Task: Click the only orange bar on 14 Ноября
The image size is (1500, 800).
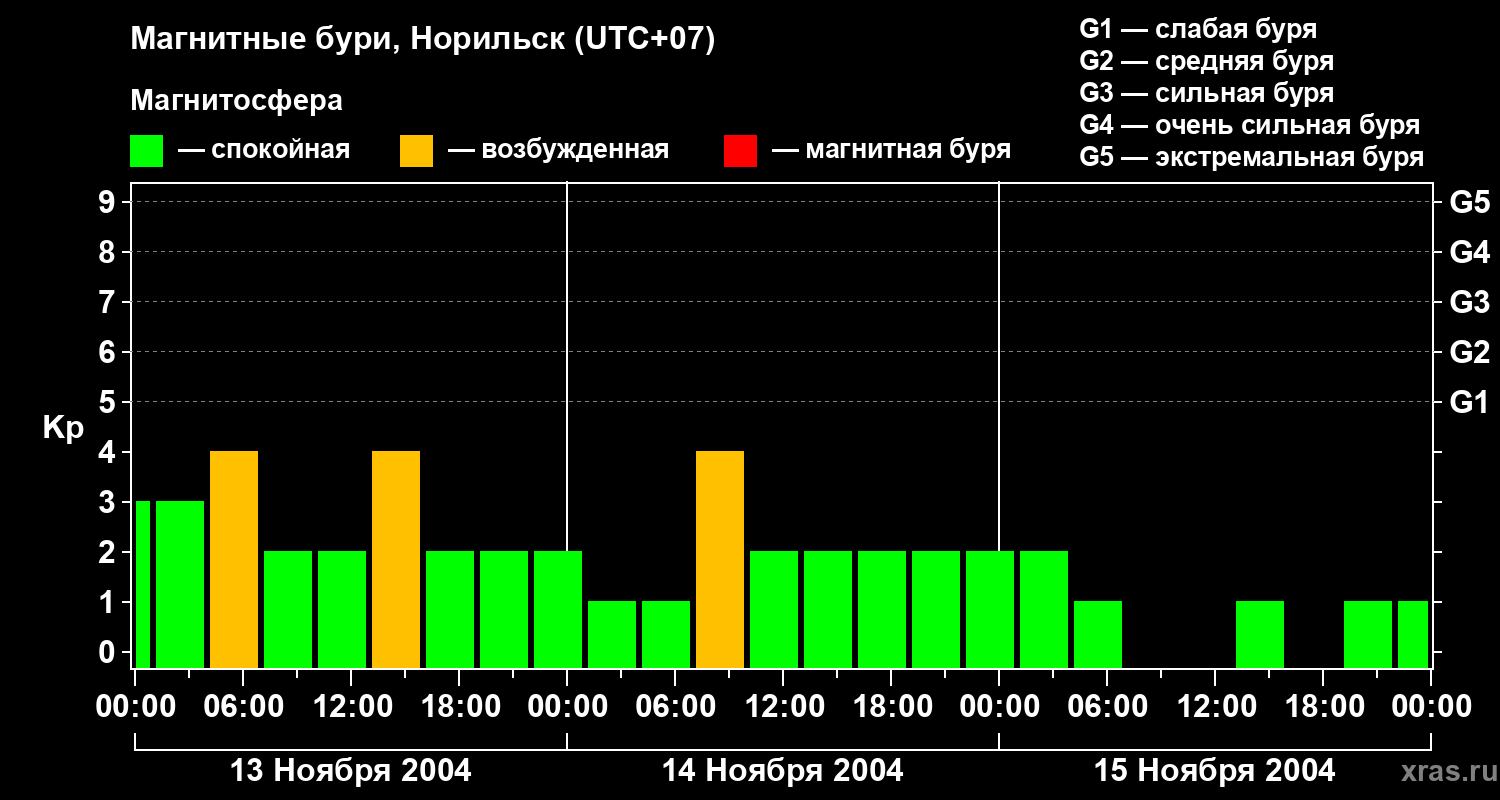Action: click(x=720, y=559)
